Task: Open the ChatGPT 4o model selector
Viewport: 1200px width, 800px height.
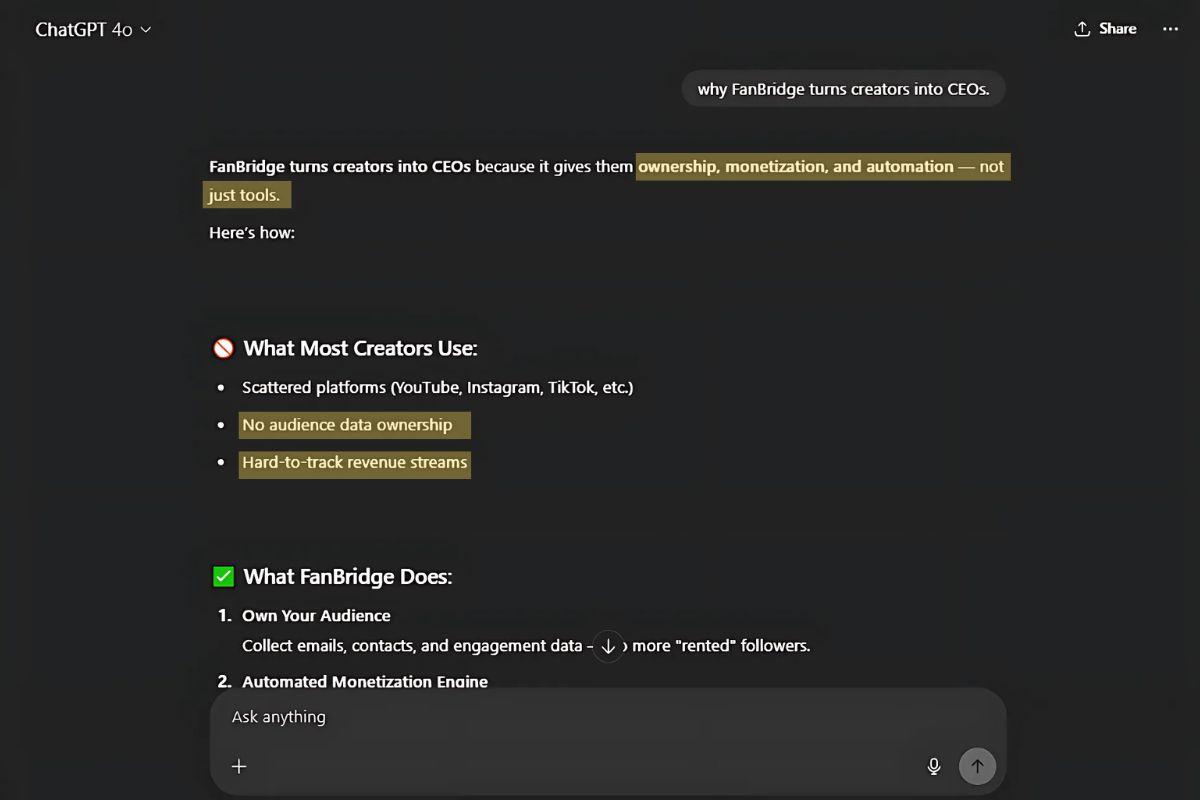Action: [x=93, y=30]
